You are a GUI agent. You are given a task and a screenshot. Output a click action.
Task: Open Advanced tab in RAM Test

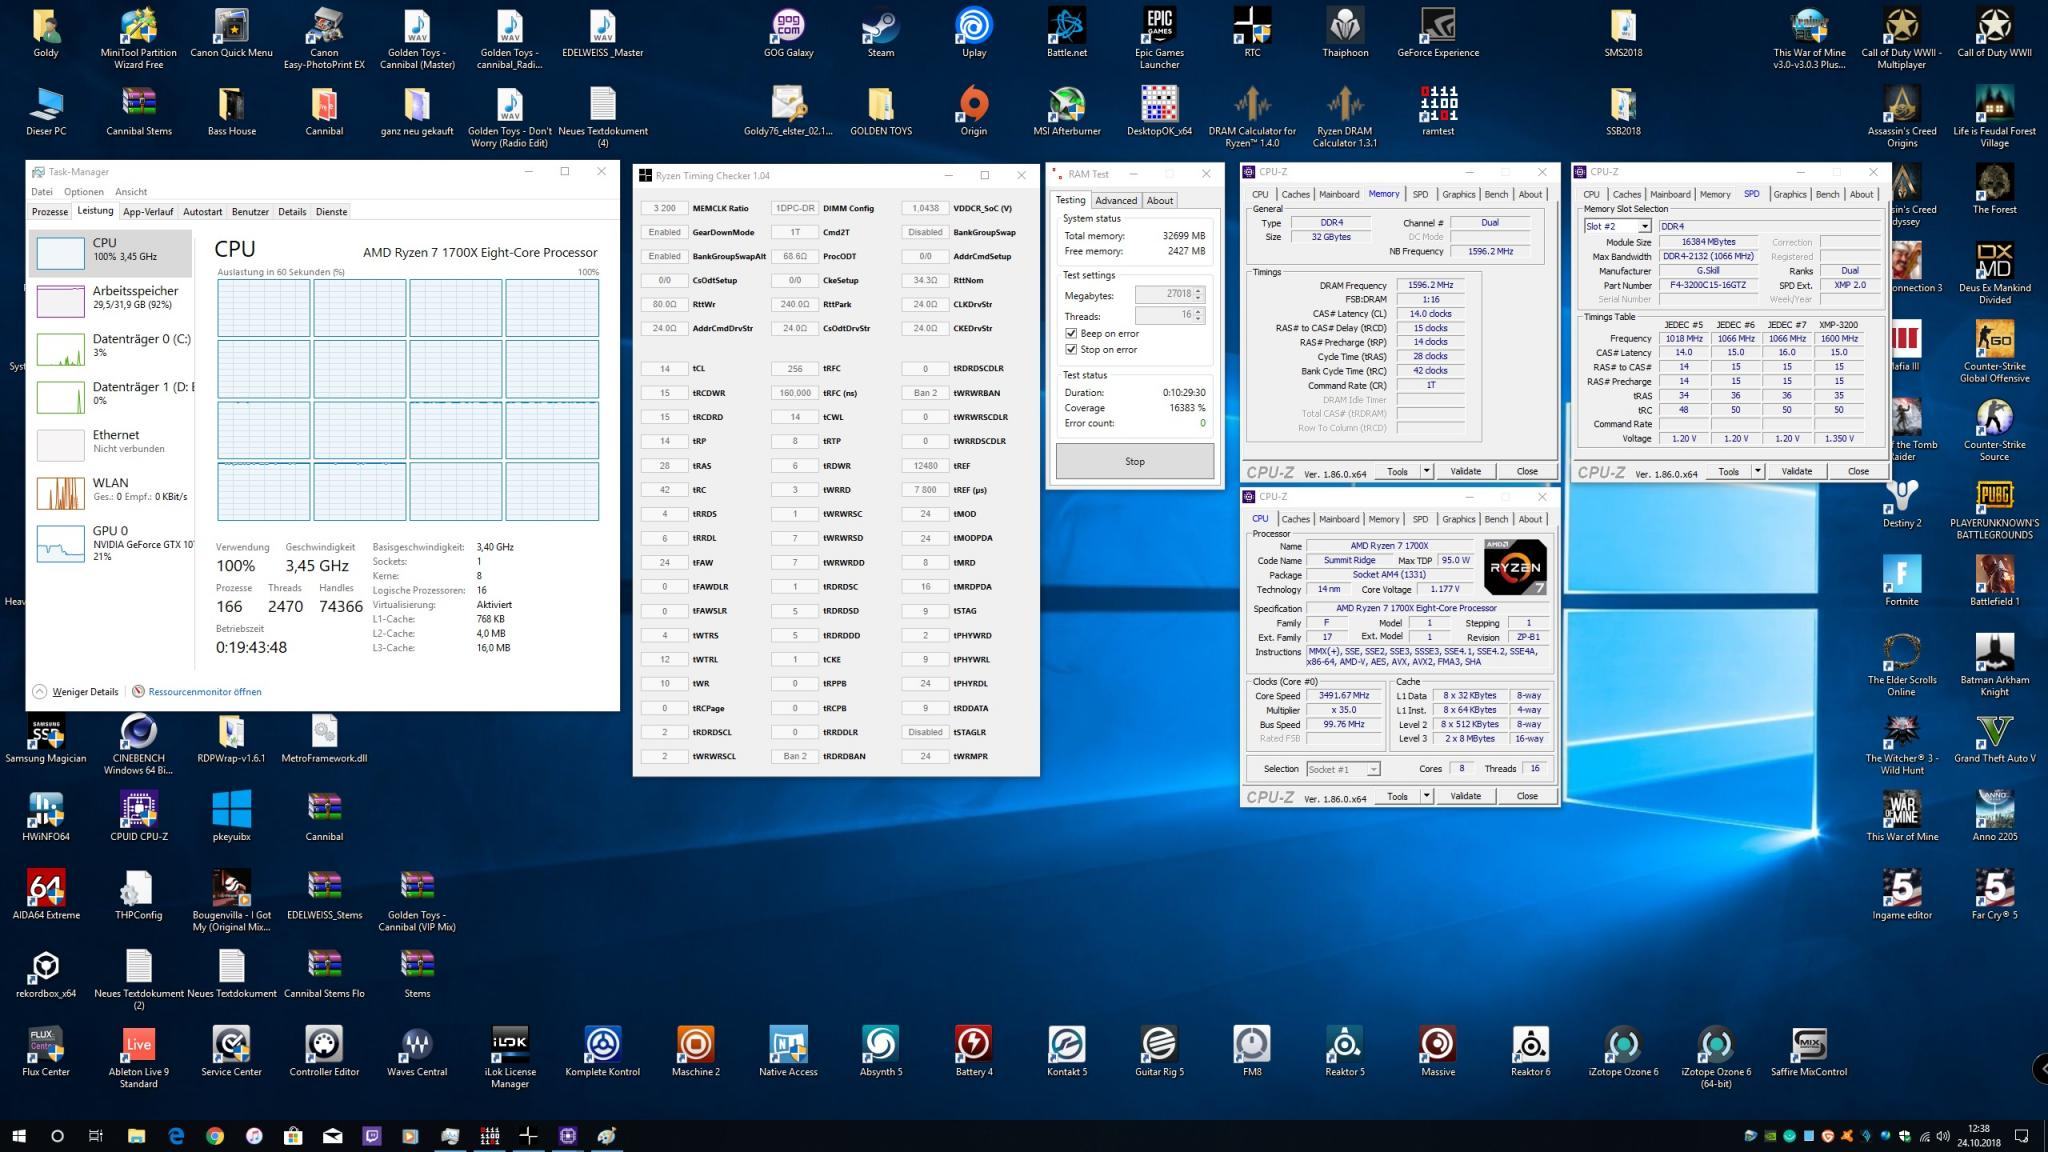pos(1116,201)
